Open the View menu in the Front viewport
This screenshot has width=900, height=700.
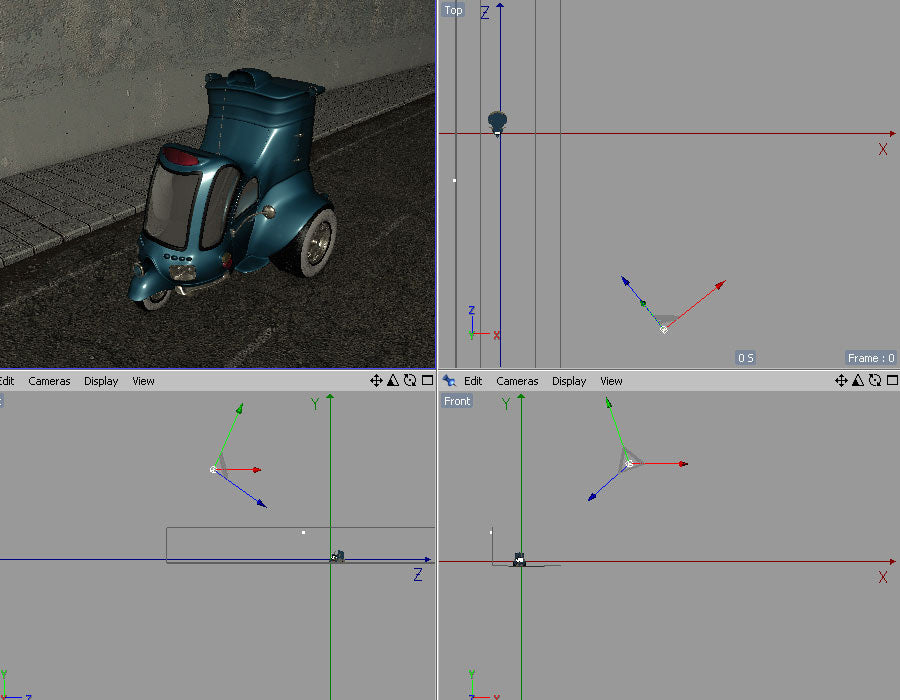tap(611, 380)
